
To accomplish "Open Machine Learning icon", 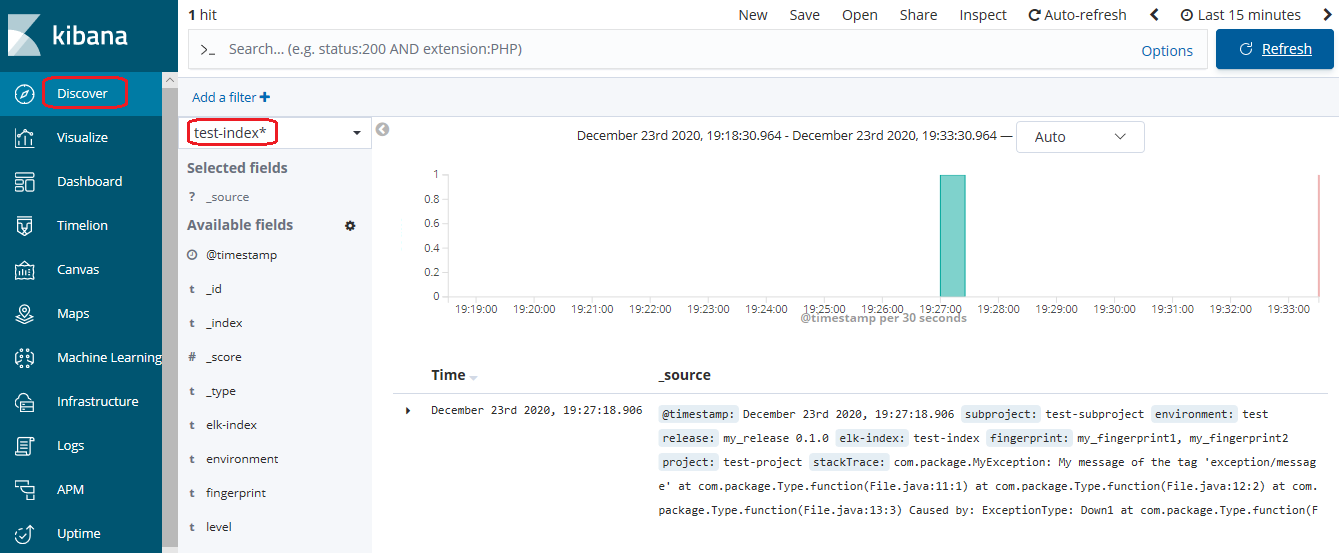I will tap(25, 358).
